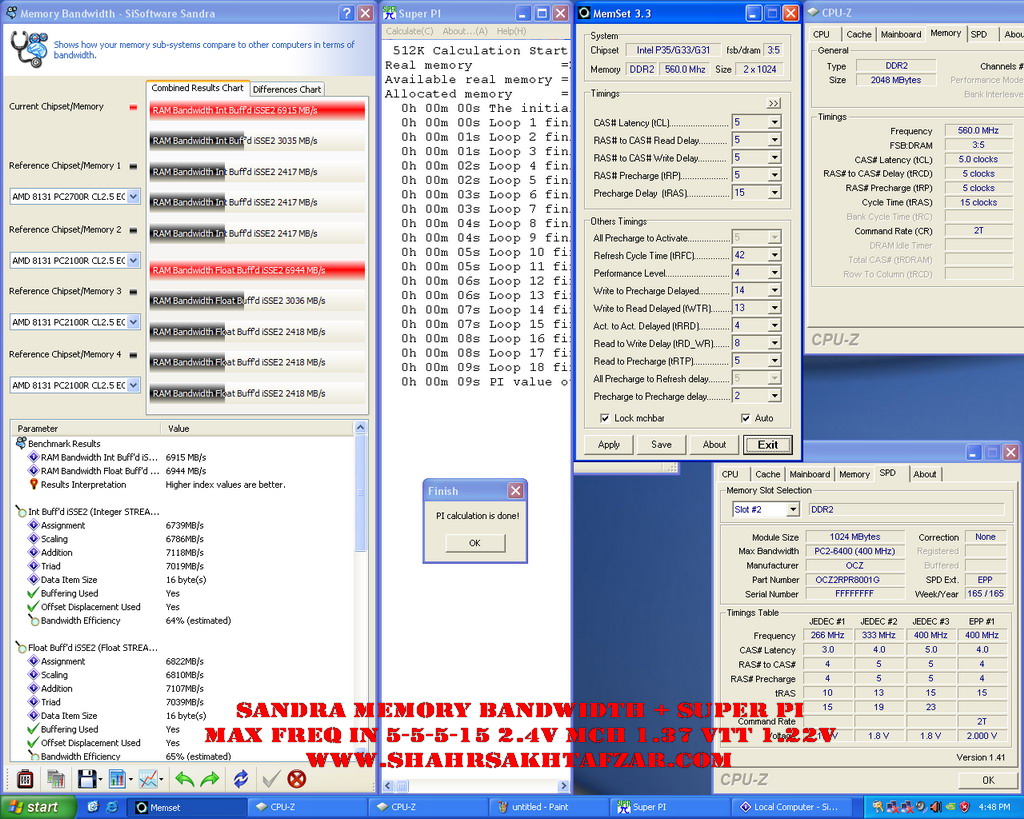
Task: Click the NVIDIA icon in system tray
Action: pyautogui.click(x=950, y=807)
